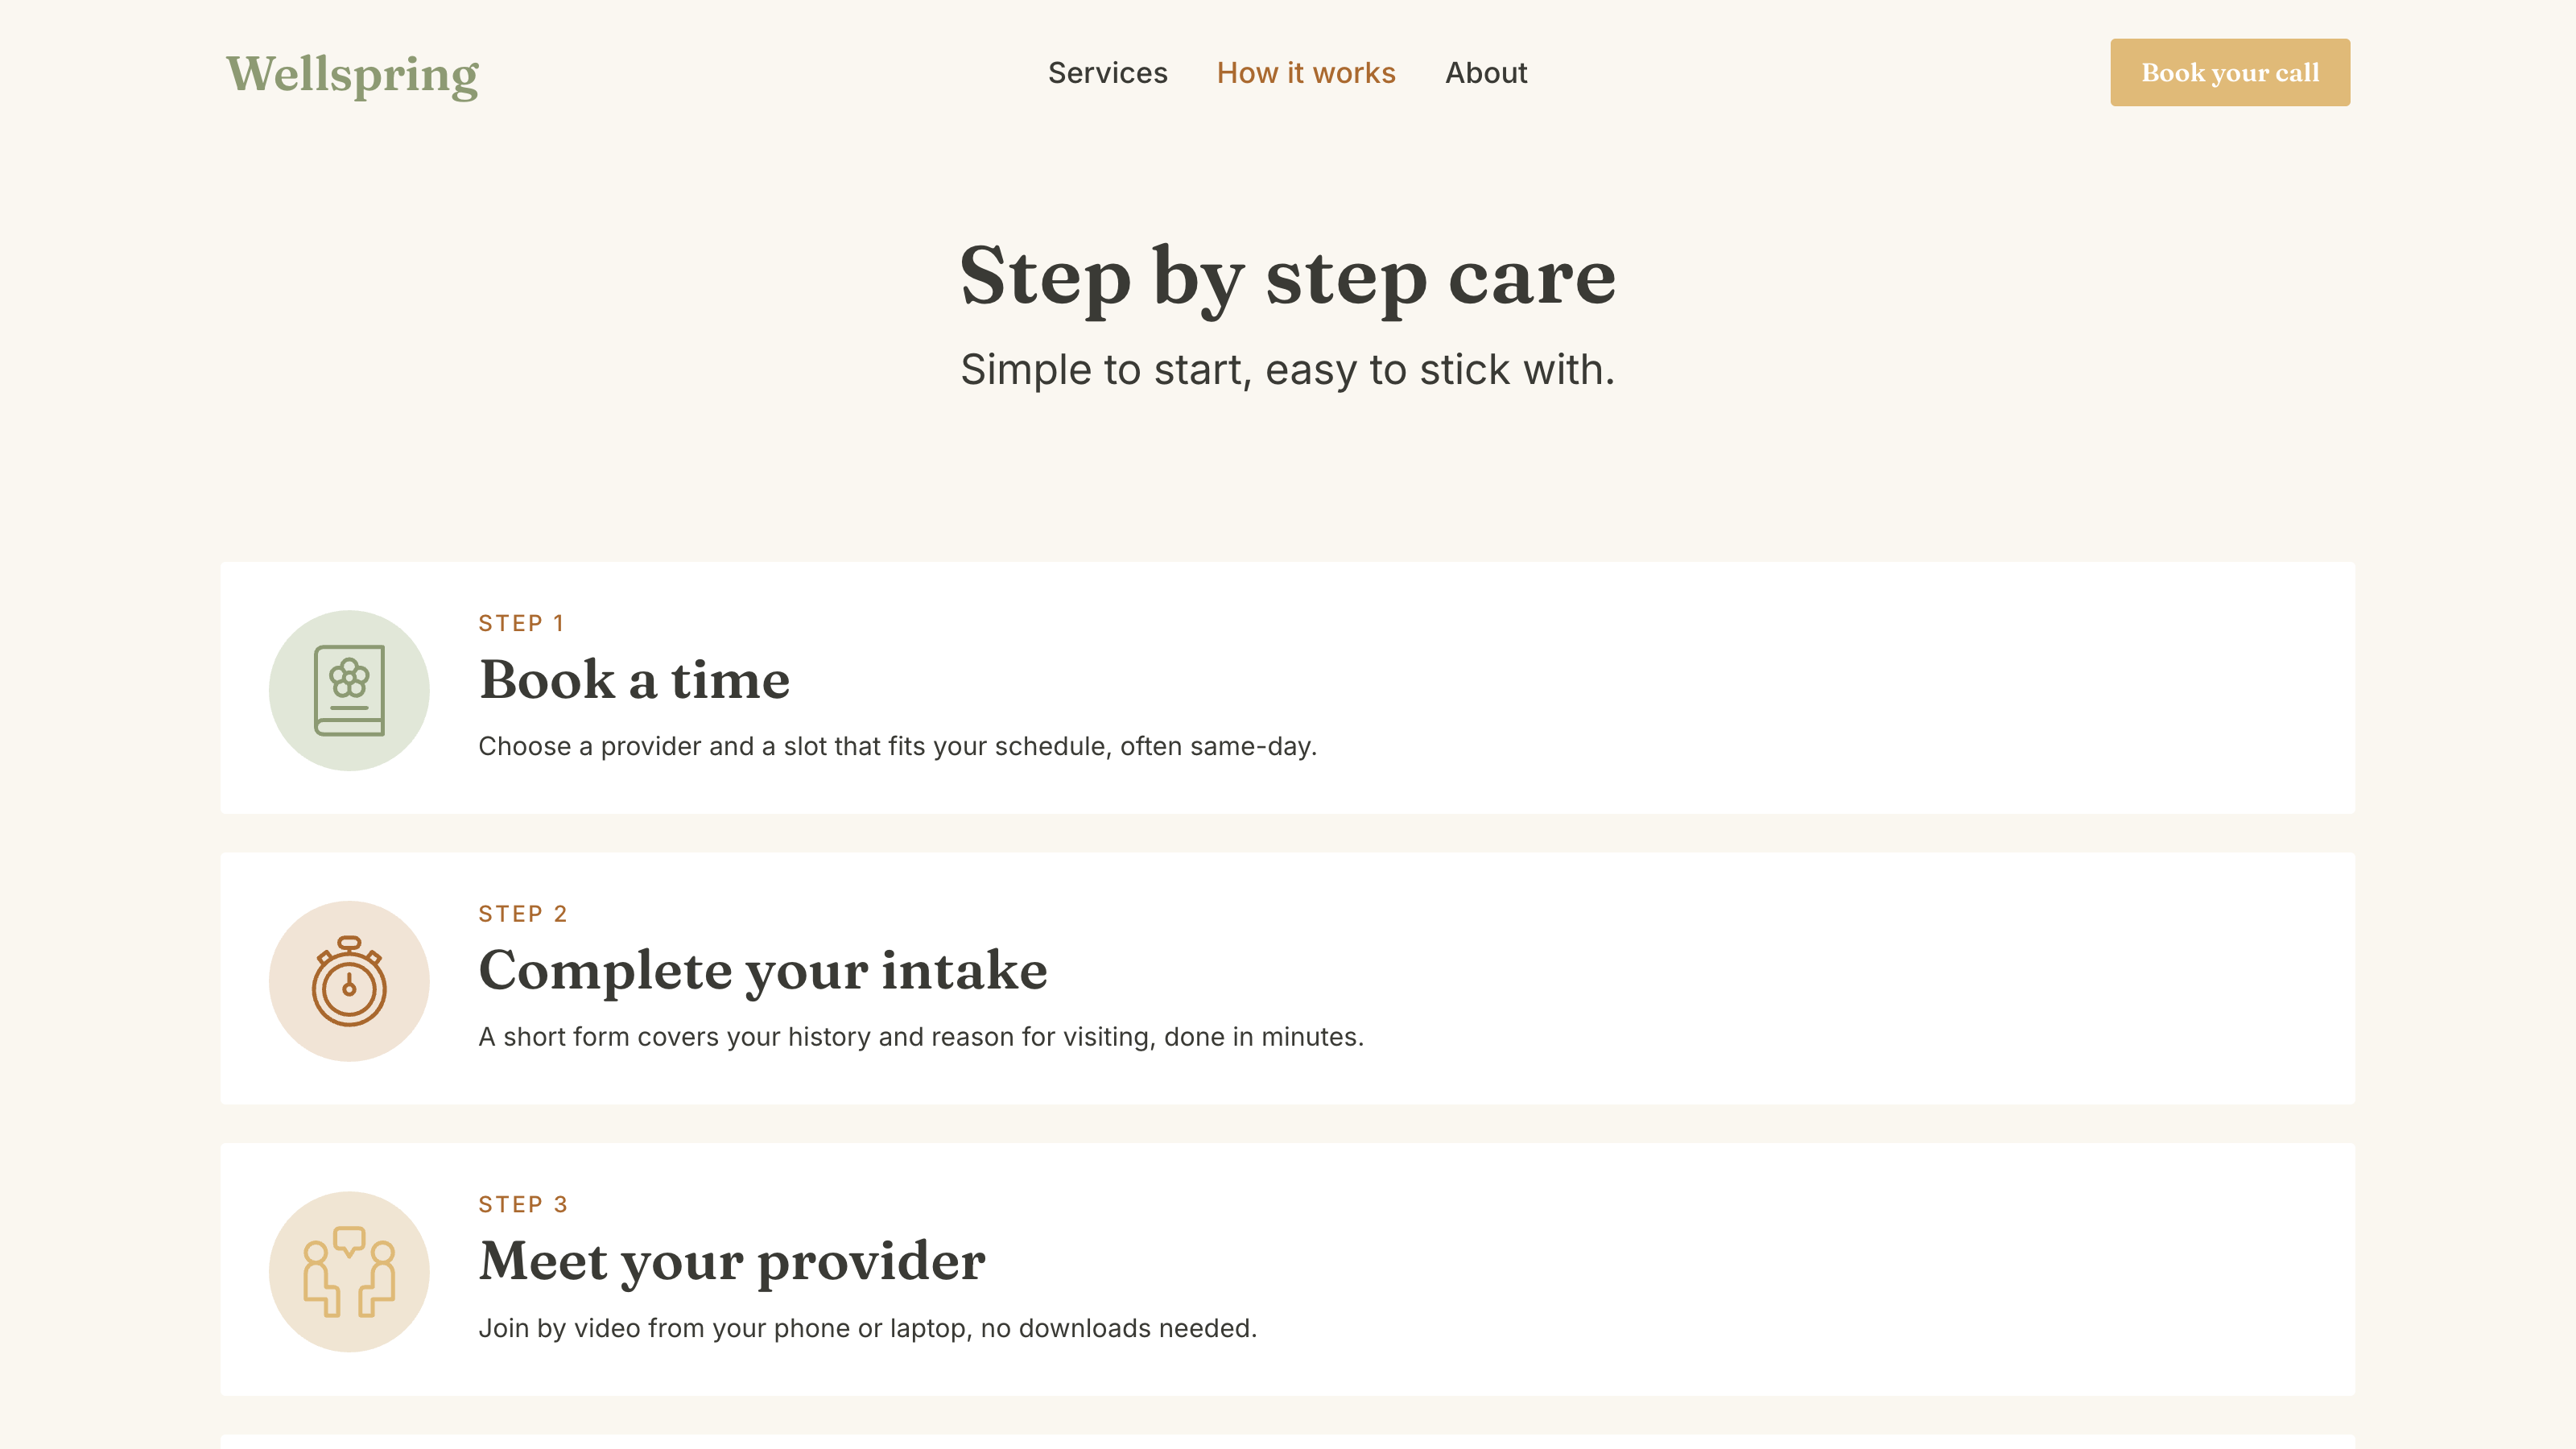Go to the How it works page
Image resolution: width=2576 pixels, height=1449 pixels.
pos(1306,73)
